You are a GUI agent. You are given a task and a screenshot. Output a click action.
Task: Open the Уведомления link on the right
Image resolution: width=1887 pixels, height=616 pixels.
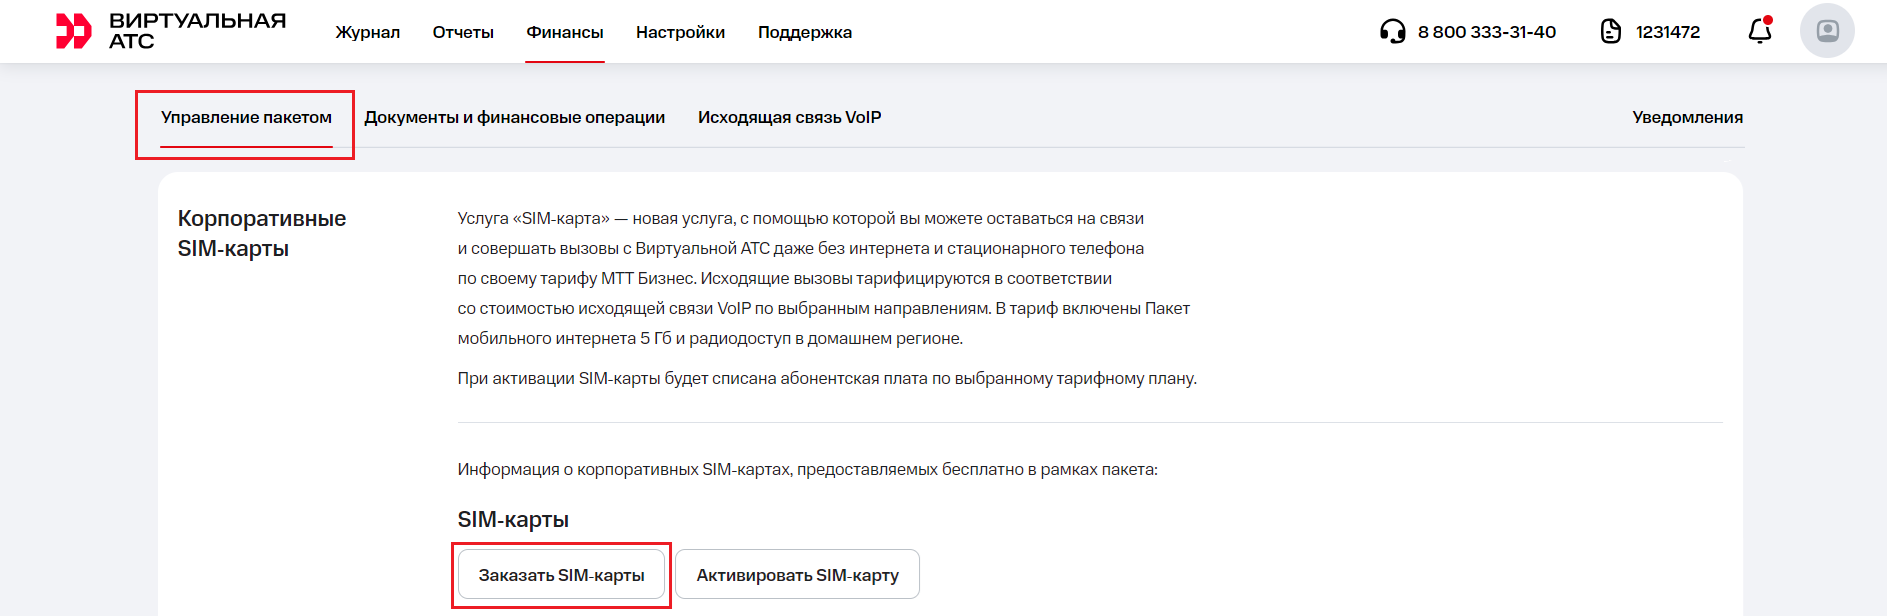1687,117
